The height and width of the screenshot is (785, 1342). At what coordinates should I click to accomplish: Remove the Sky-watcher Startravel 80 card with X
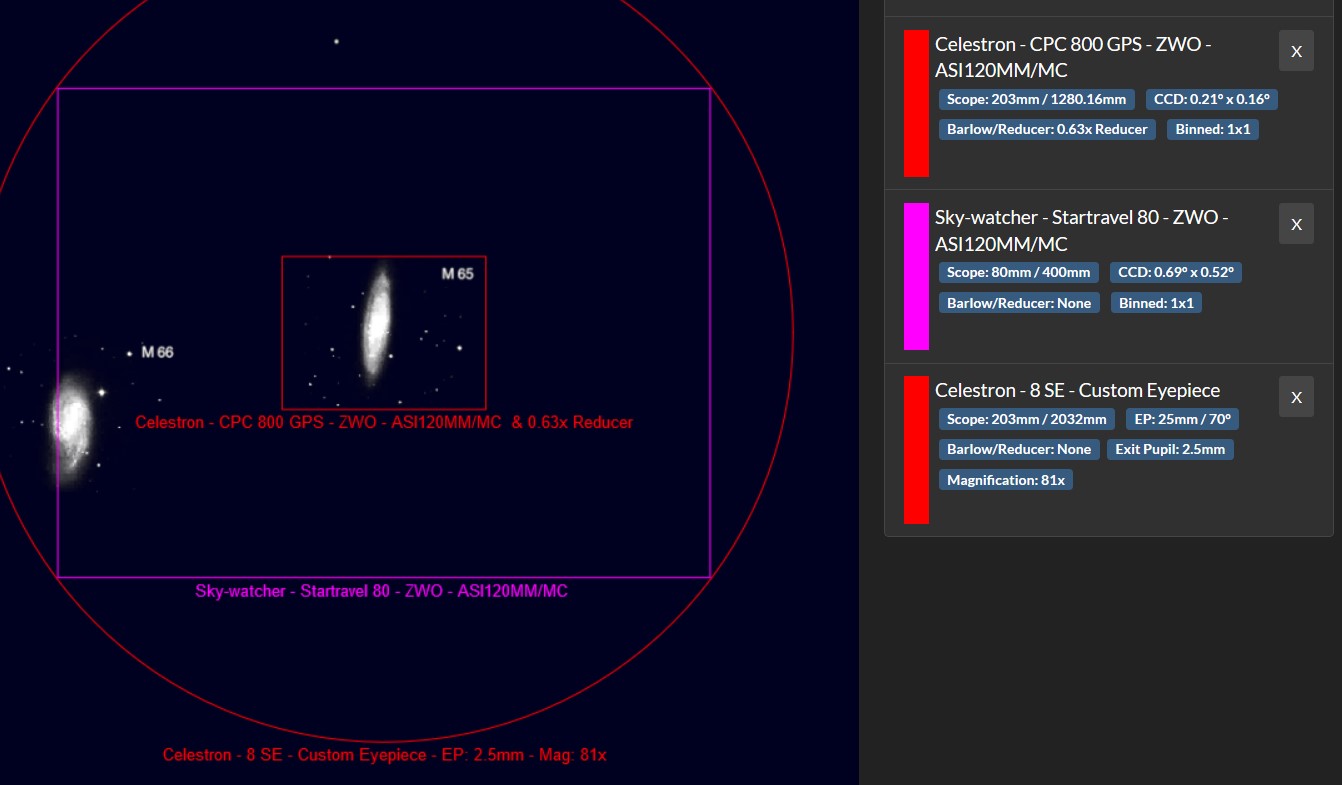tap(1296, 224)
